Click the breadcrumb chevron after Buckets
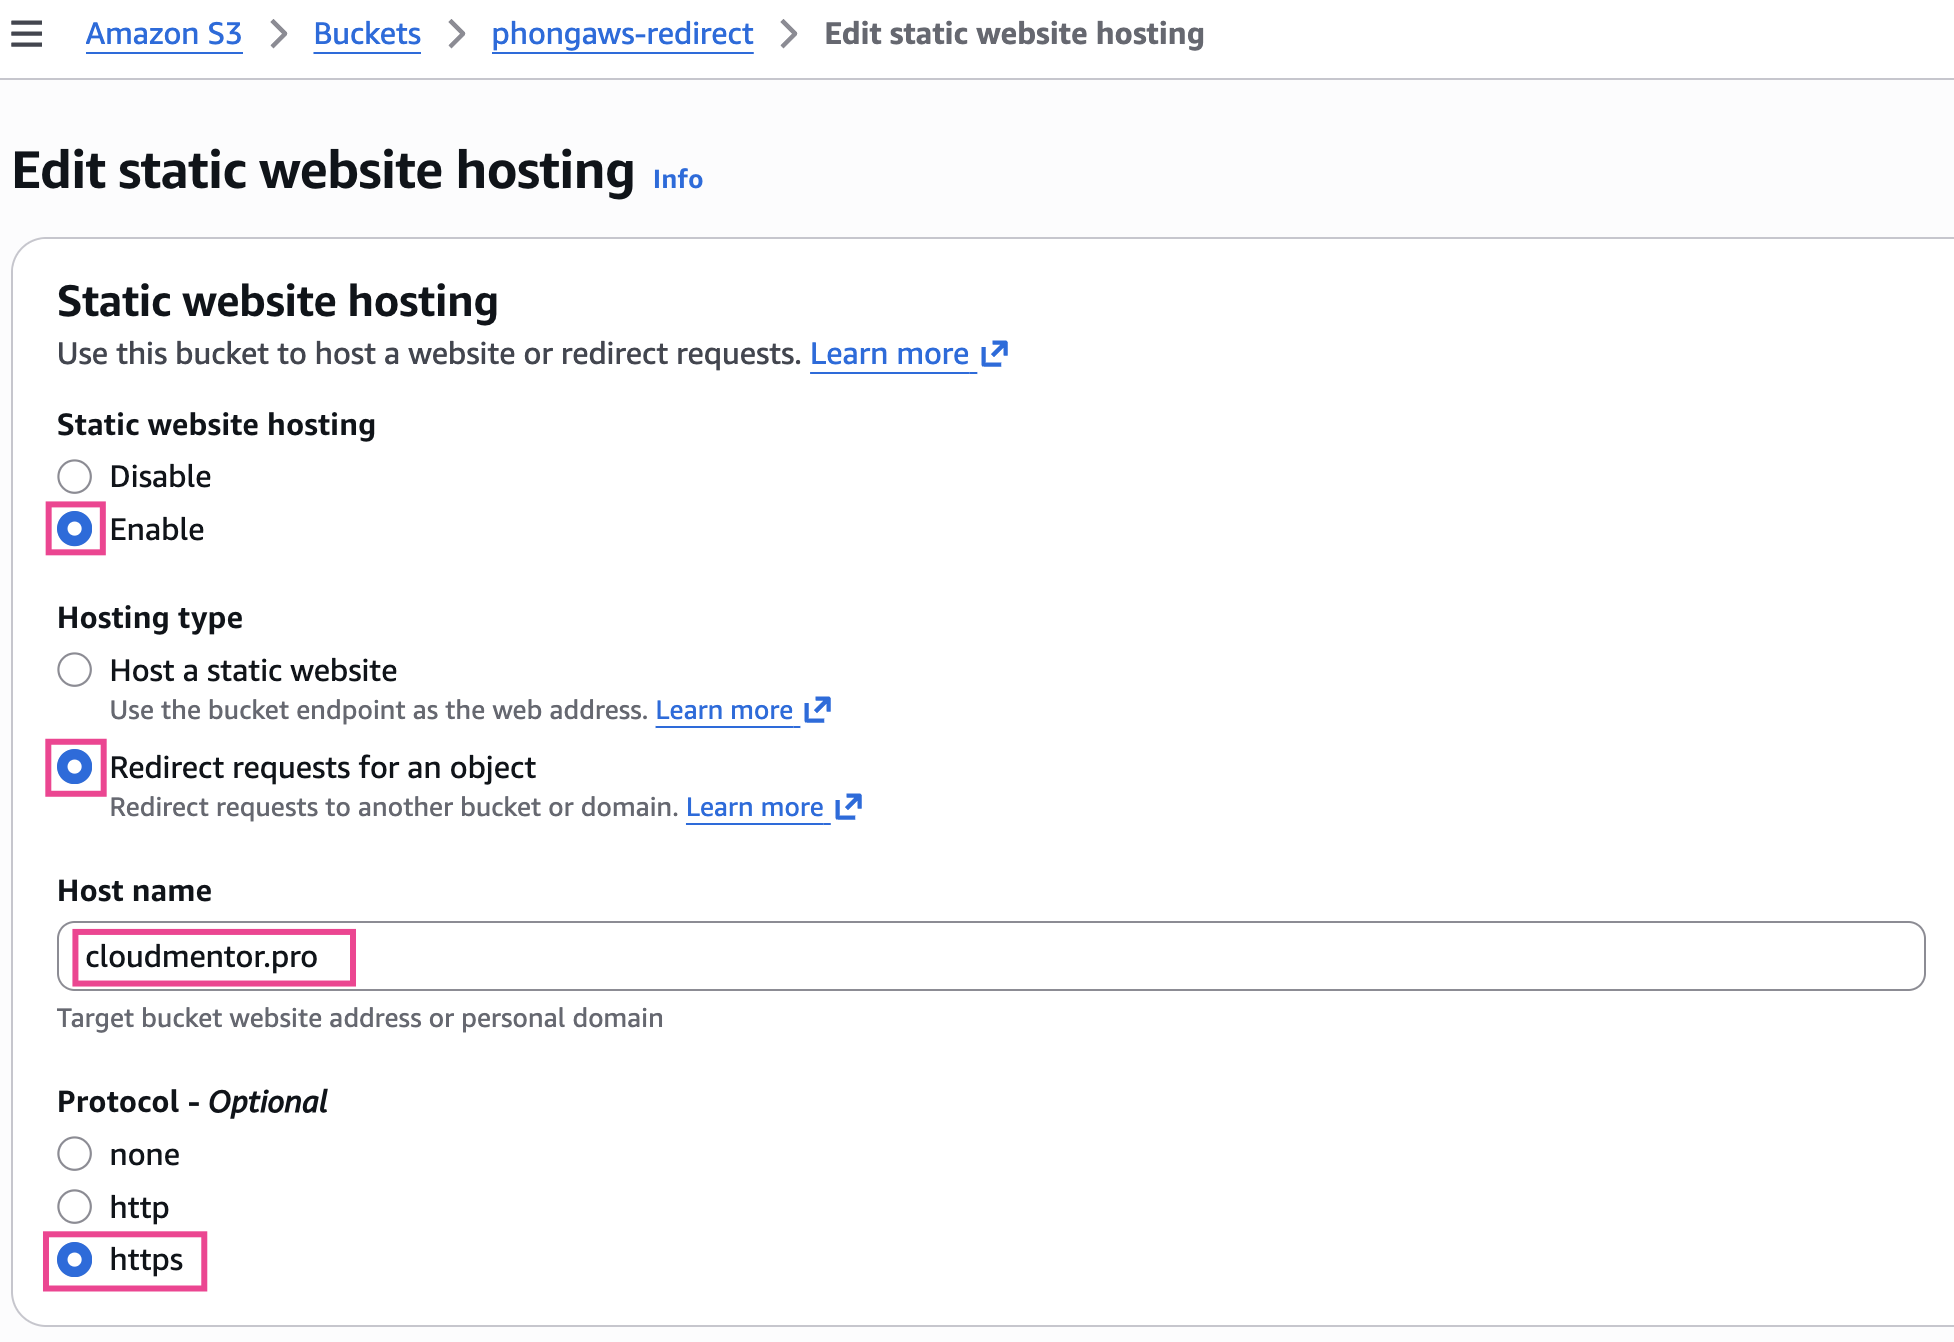 (457, 34)
